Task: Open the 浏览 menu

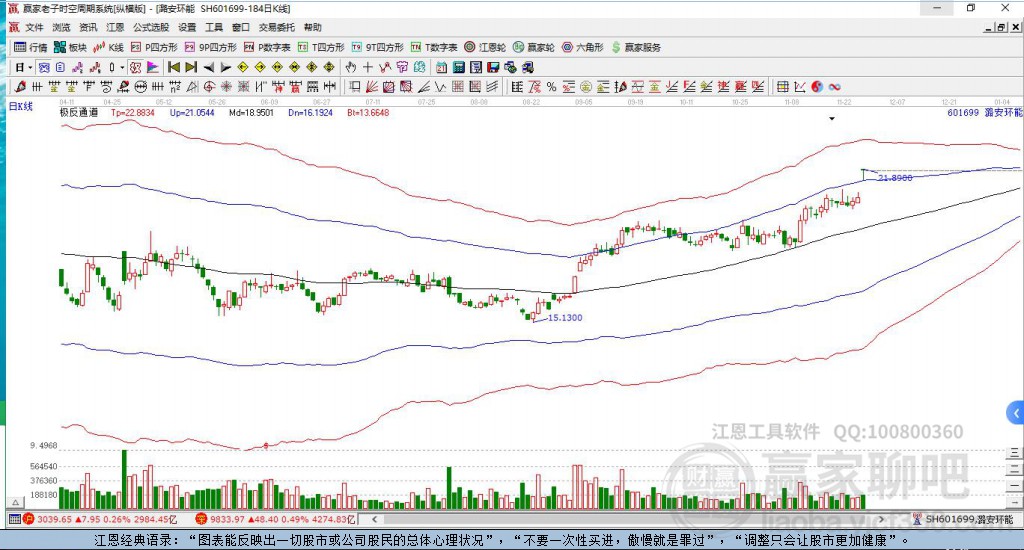Action: point(61,27)
